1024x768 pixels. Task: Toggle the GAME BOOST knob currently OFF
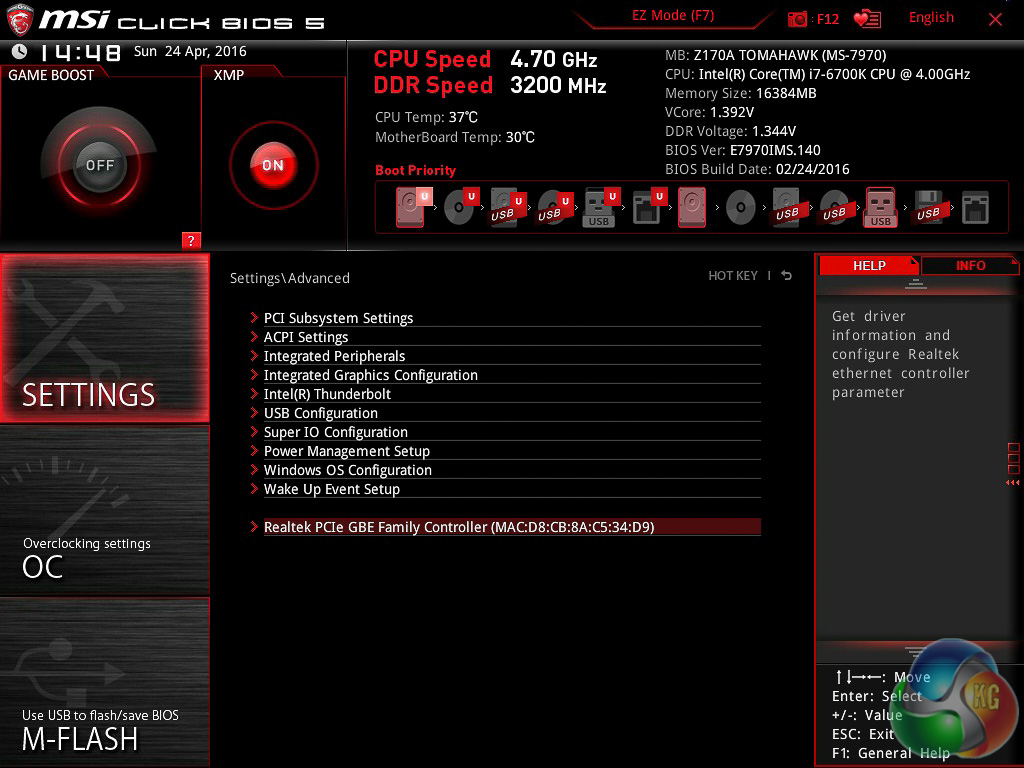pos(99,165)
